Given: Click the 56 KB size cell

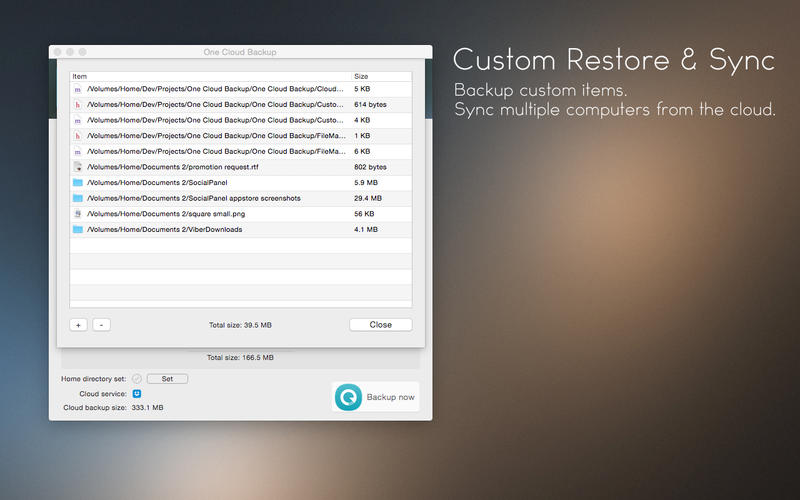Looking at the screenshot, I should coord(364,214).
